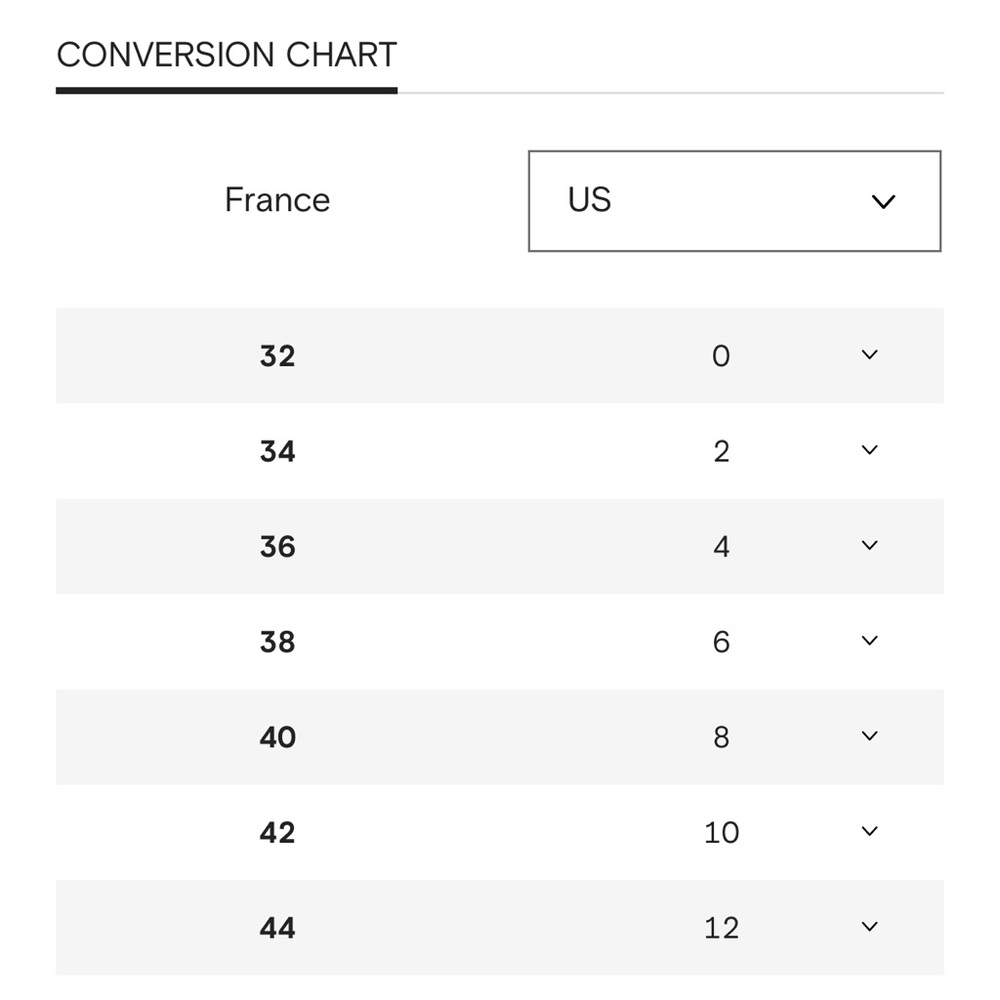
Task: Choose US size 12 value
Action: tap(721, 928)
